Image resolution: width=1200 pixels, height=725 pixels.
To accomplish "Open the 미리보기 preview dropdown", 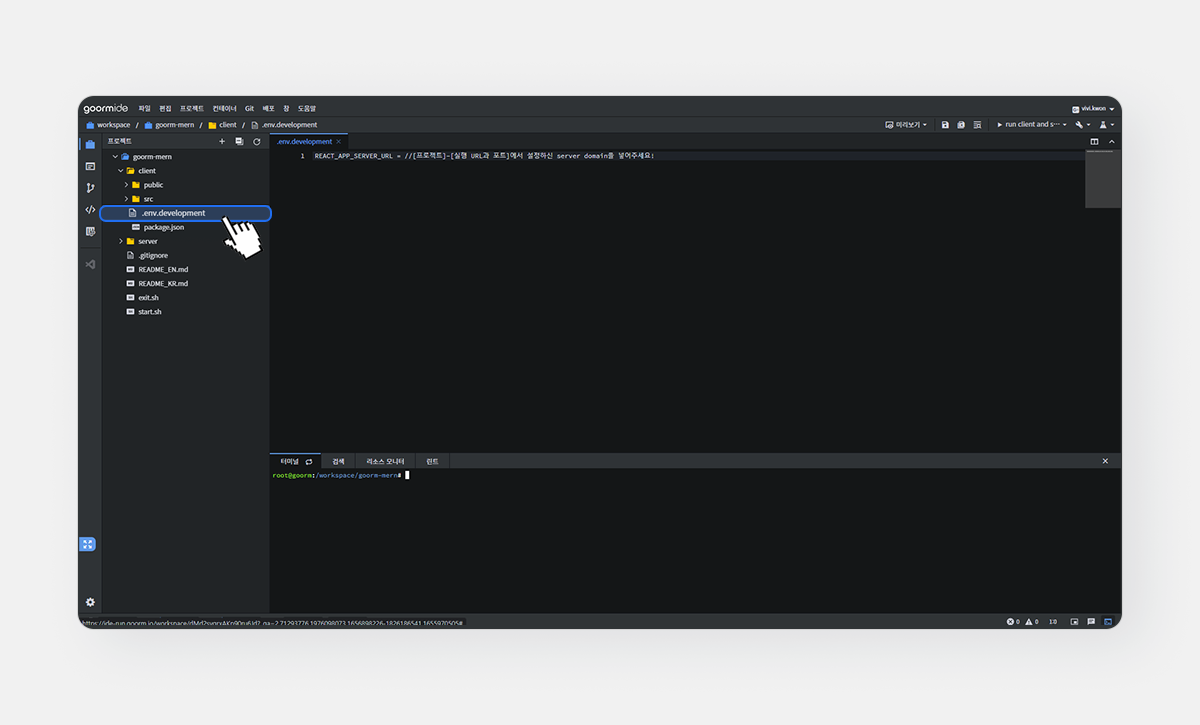I will tap(906, 125).
